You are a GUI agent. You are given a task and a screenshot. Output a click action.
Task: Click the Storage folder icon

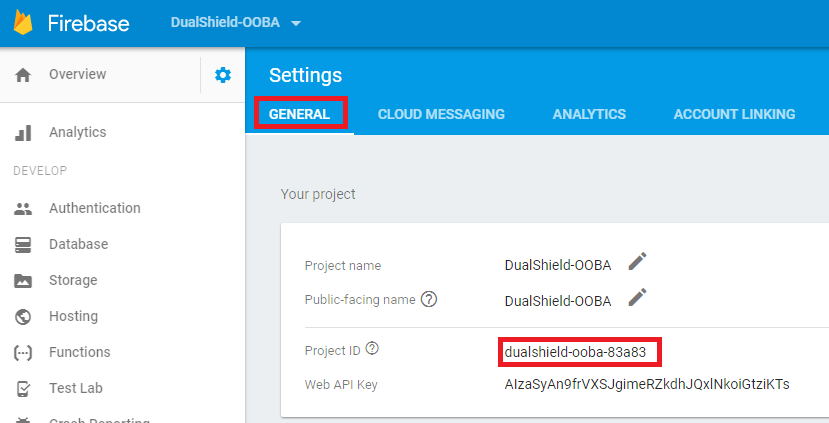coord(23,281)
